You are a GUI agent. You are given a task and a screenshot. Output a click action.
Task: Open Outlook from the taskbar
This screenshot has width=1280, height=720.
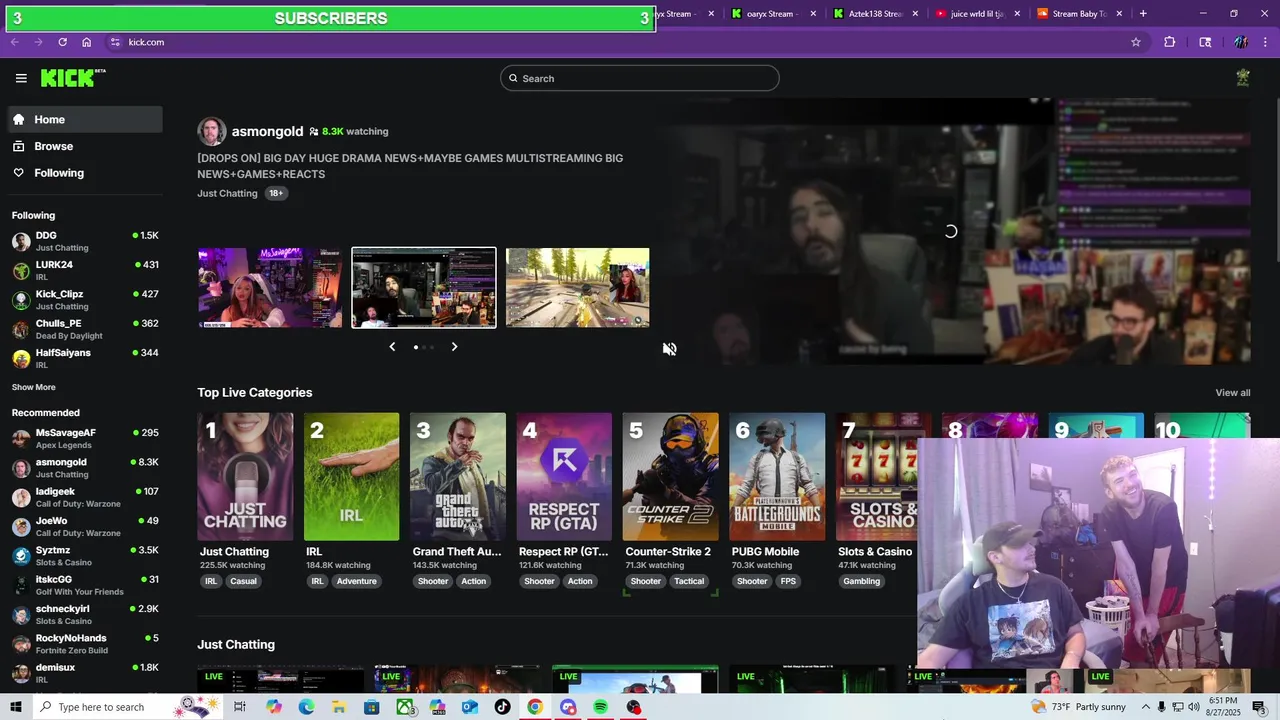[x=470, y=707]
